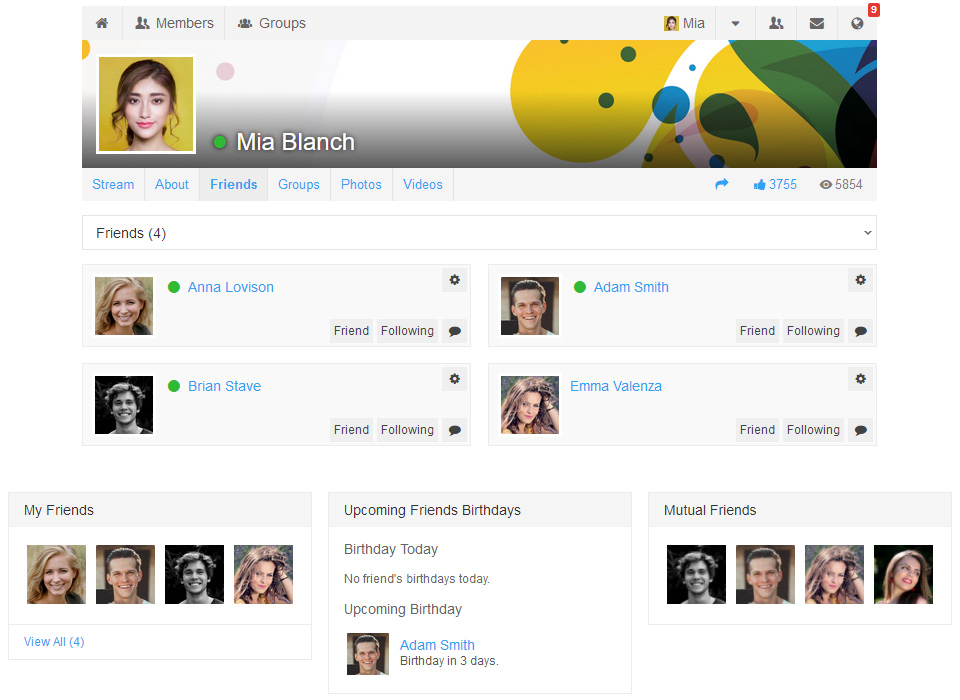The height and width of the screenshot is (700, 960).
Task: Toggle Friend status for Anna Lovison
Action: [x=351, y=331]
